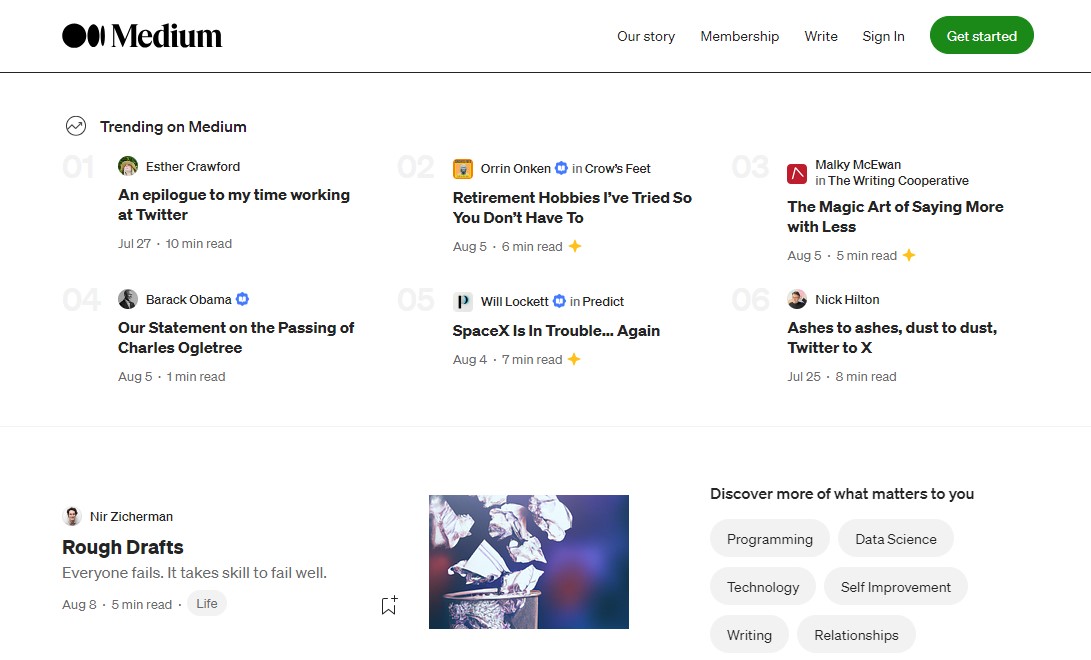Click the member-only star on Retirement Hobbies
This screenshot has width=1091, height=660.
point(575,246)
